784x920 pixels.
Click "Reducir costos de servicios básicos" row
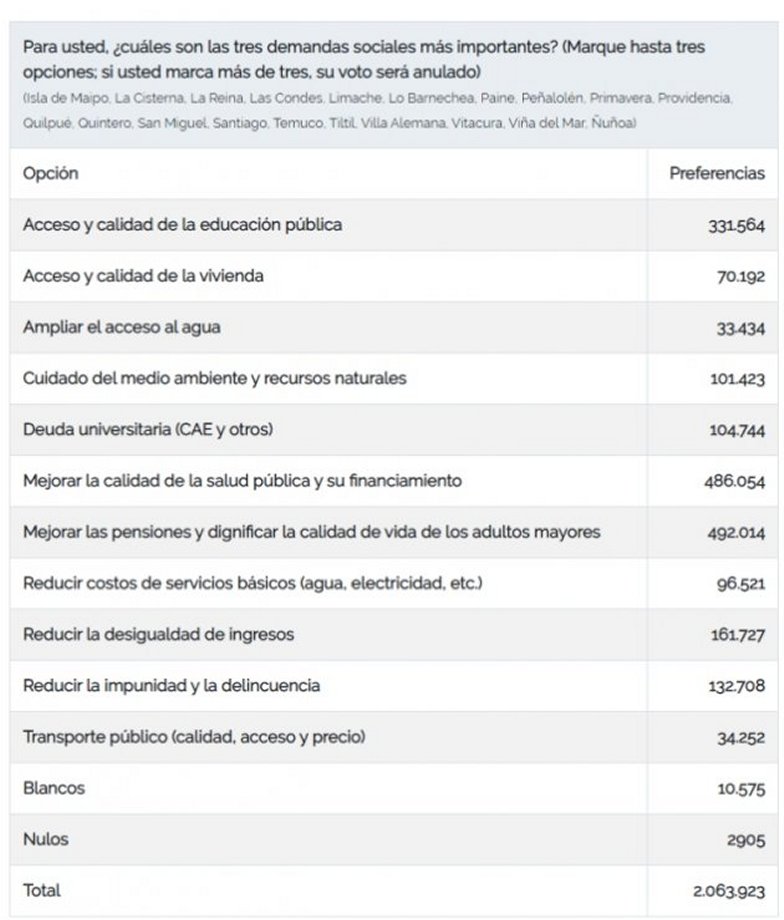click(252, 583)
